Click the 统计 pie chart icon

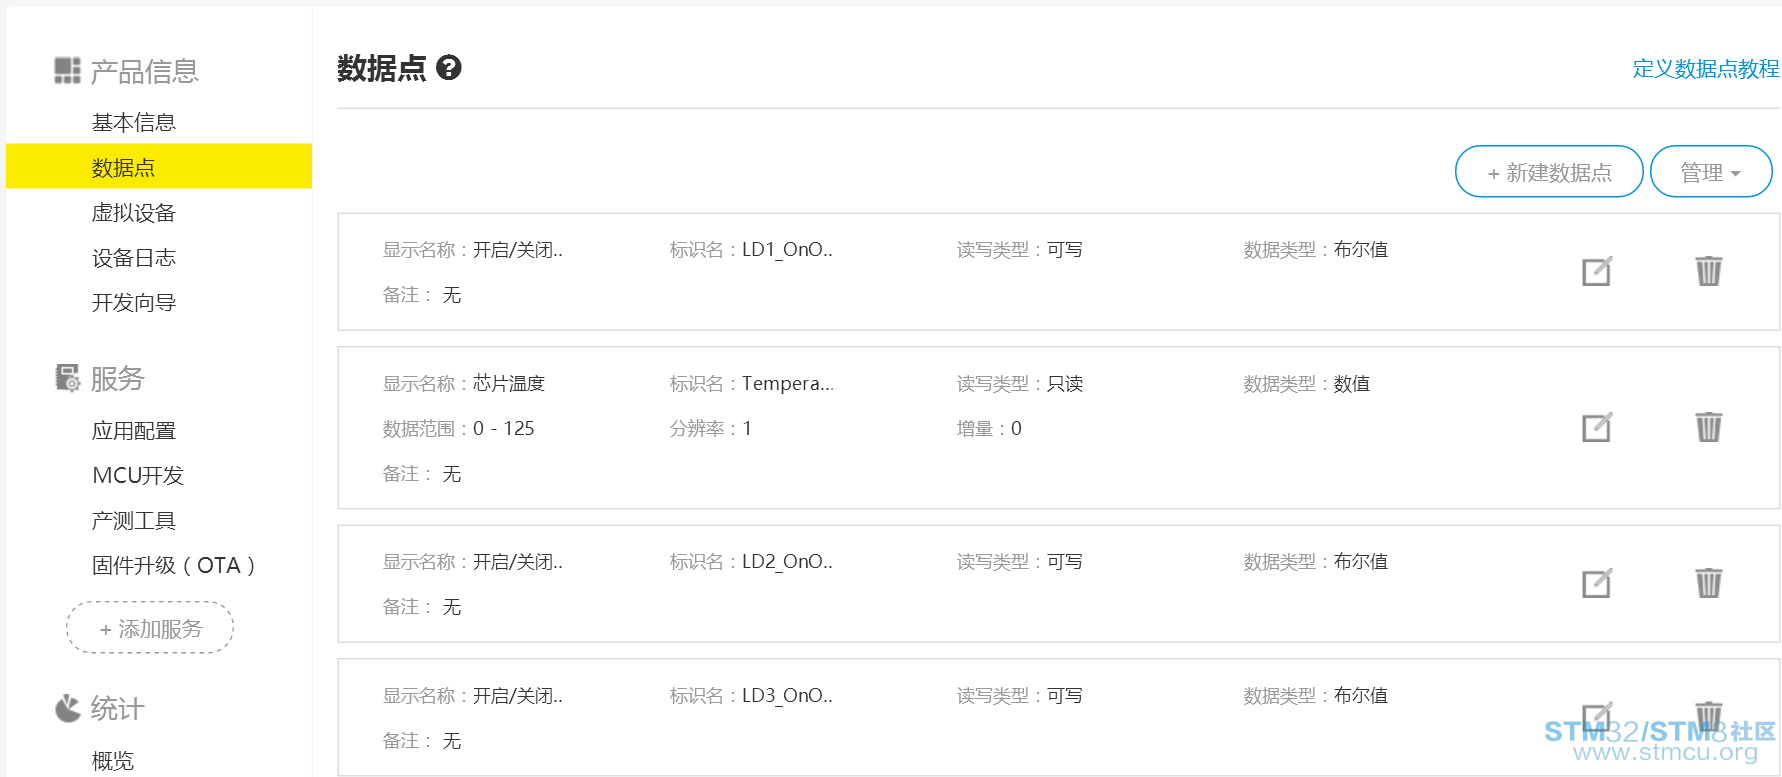coord(67,708)
